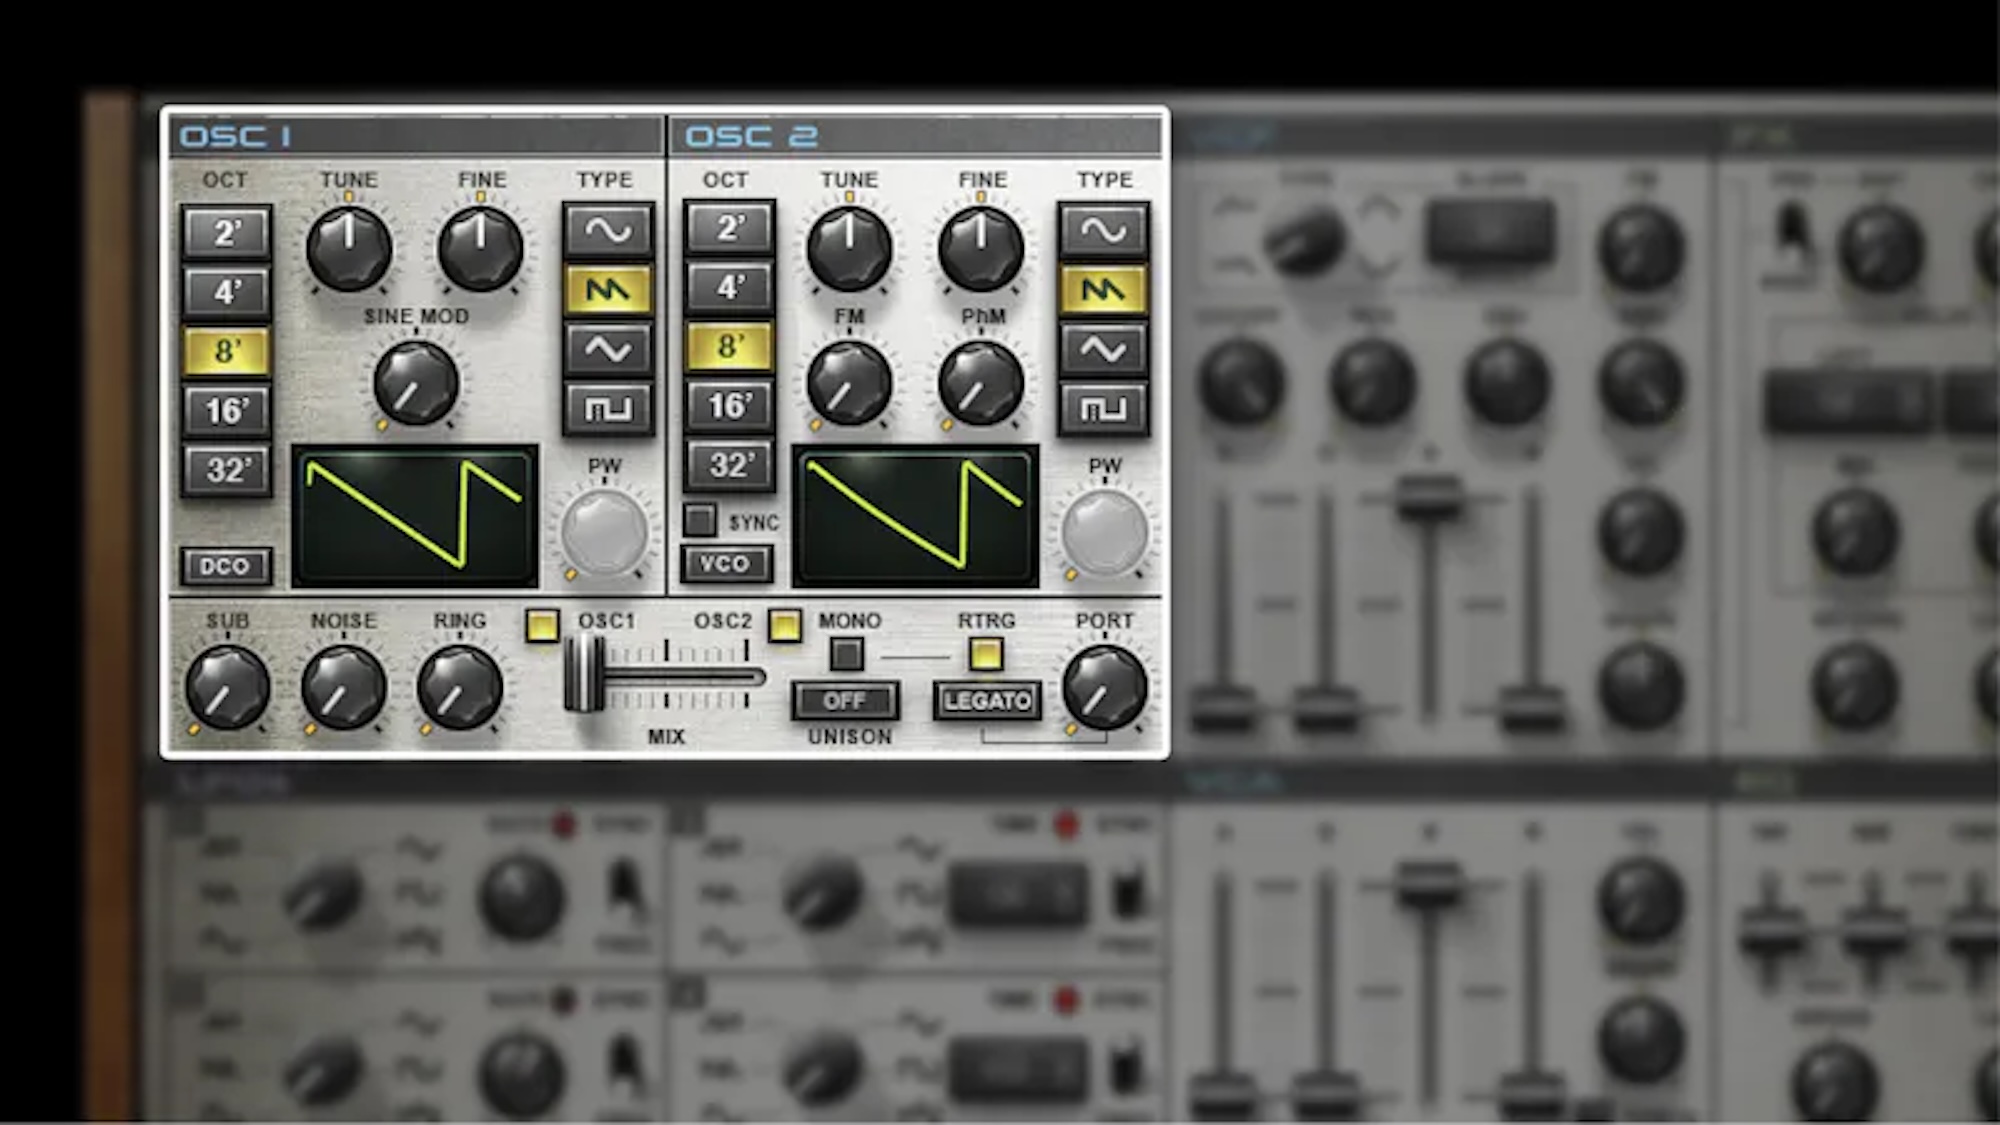Set OSC 2 octave to 32'
Screen dimensions: 2000x1125
coord(730,464)
